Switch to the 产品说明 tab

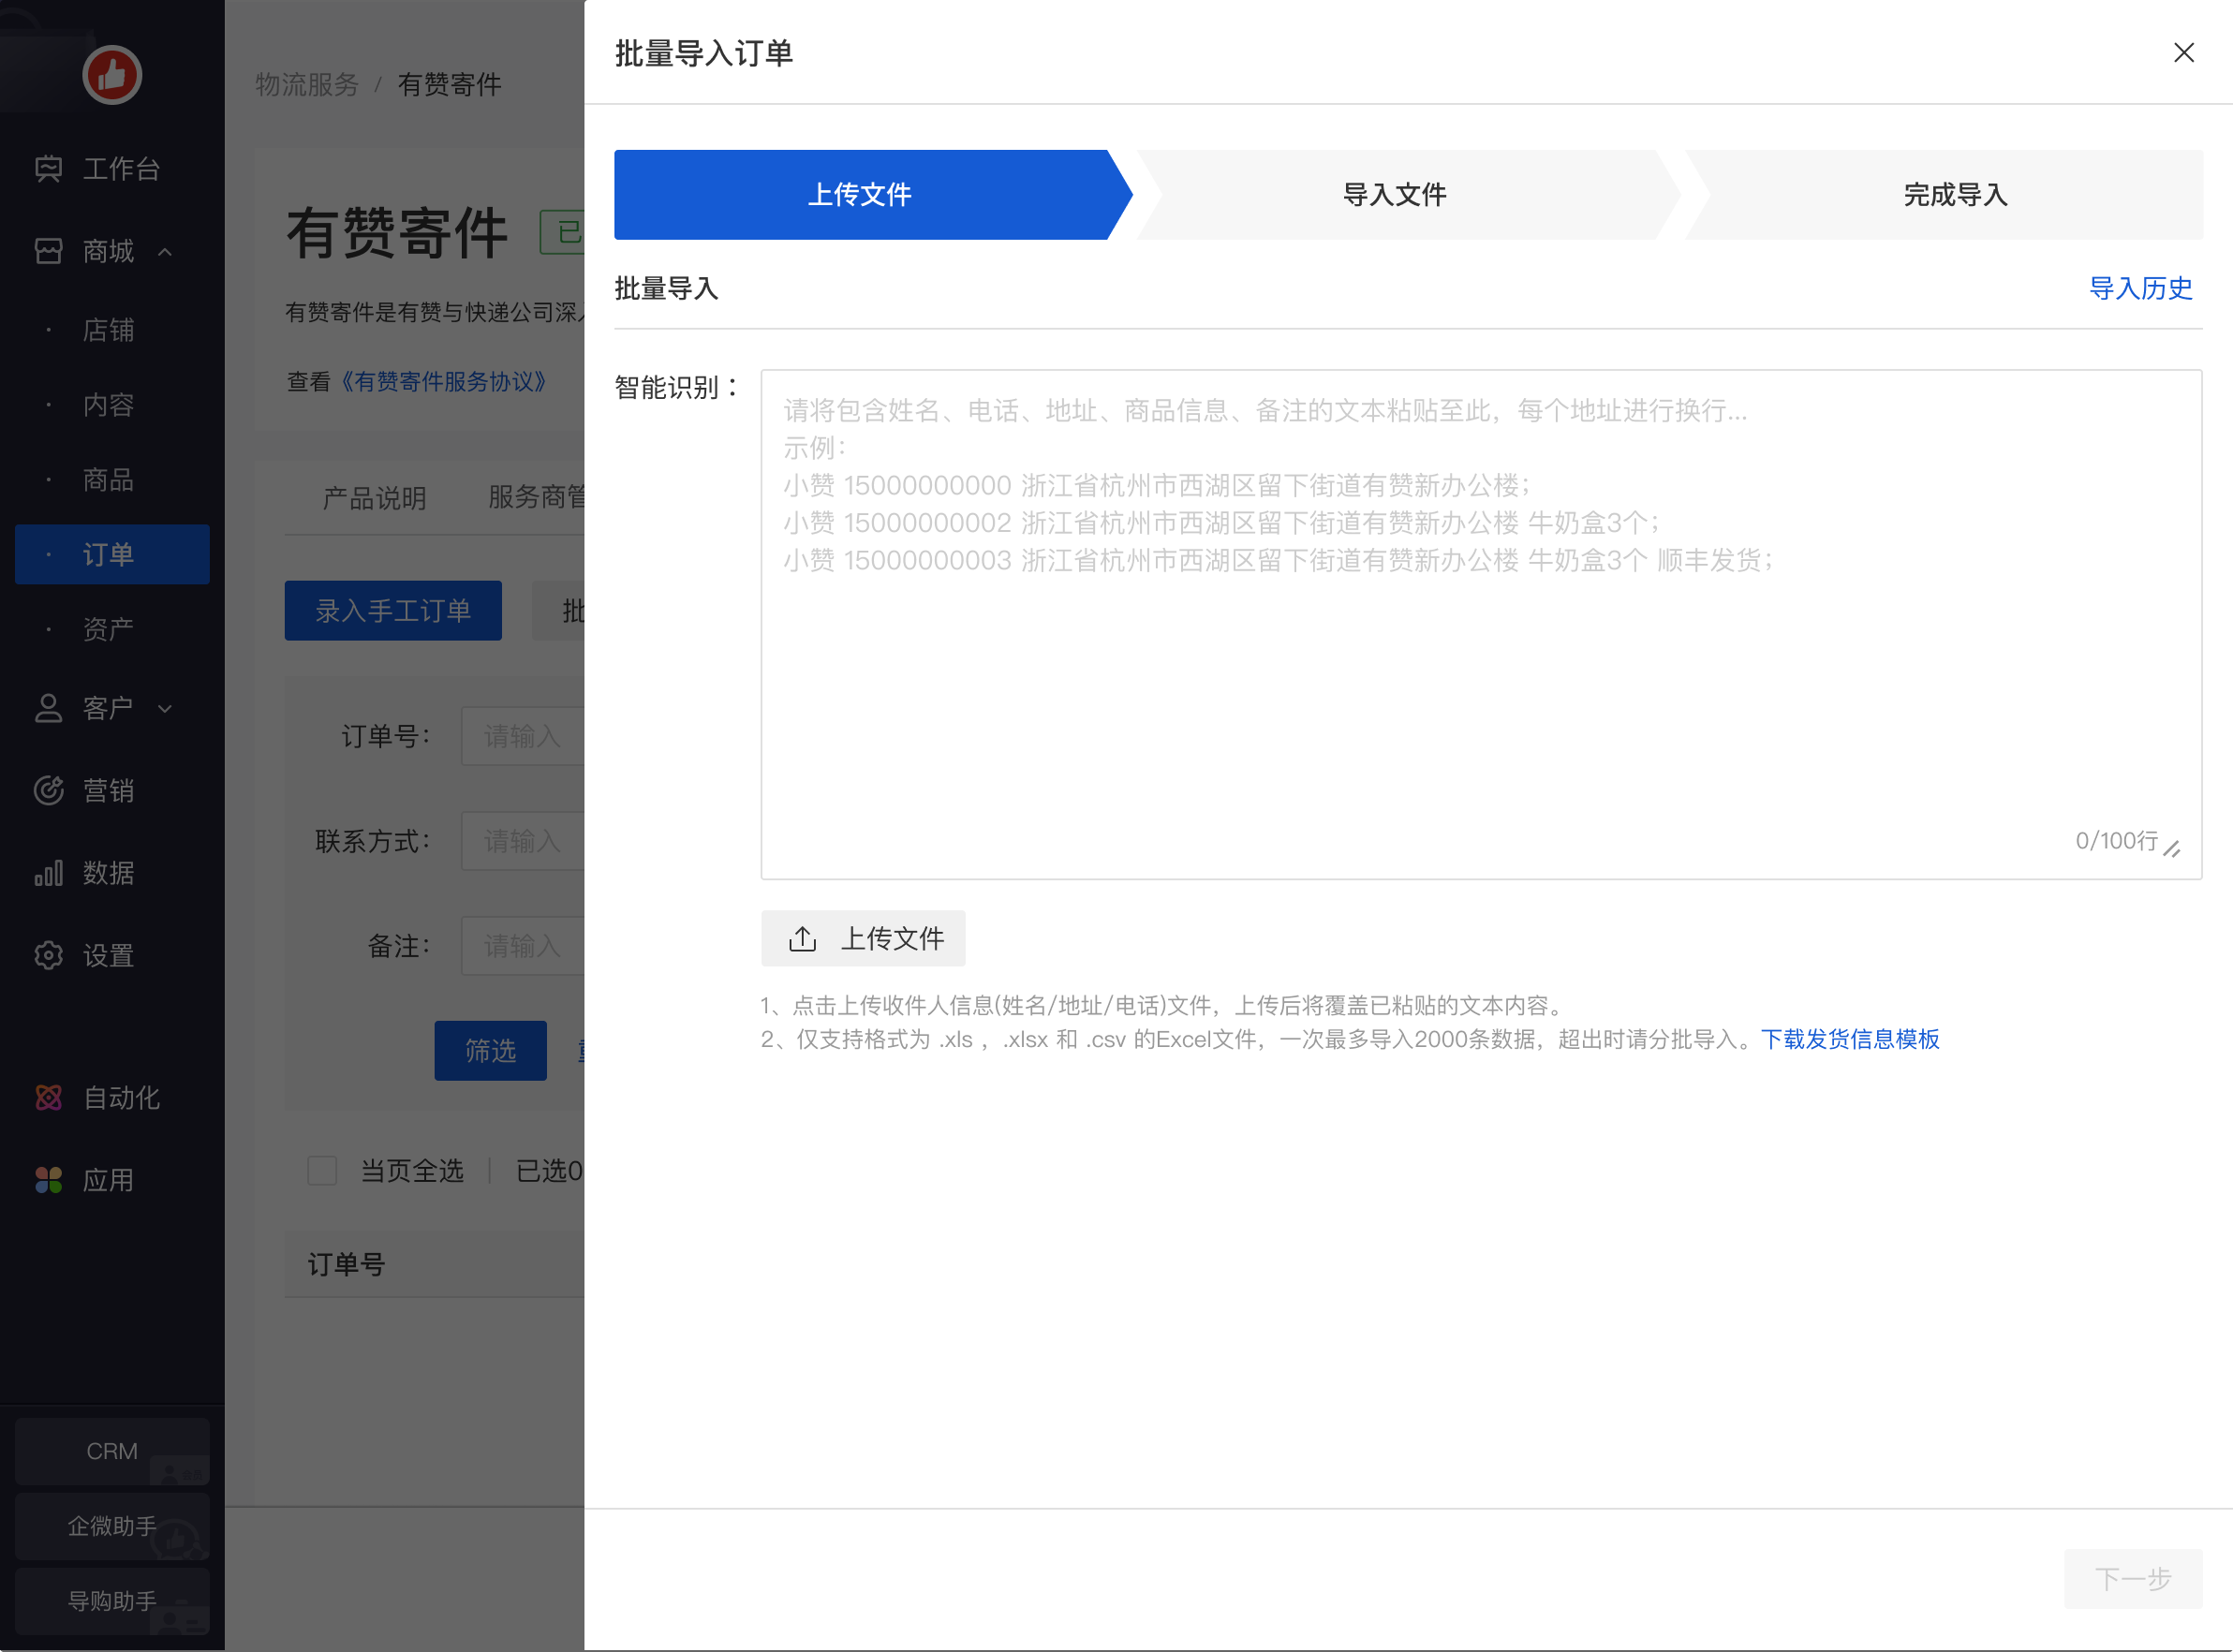coord(374,497)
